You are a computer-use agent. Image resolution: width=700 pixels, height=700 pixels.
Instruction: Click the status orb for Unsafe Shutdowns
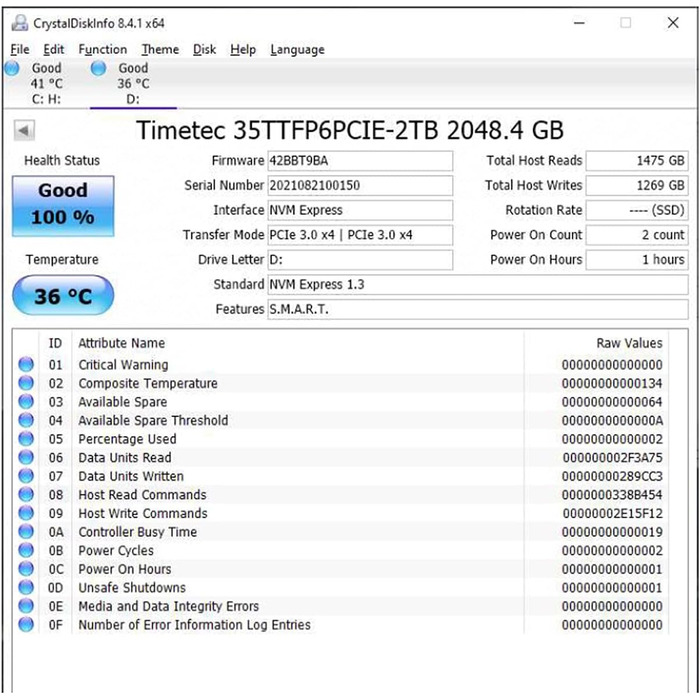[x=26, y=588]
